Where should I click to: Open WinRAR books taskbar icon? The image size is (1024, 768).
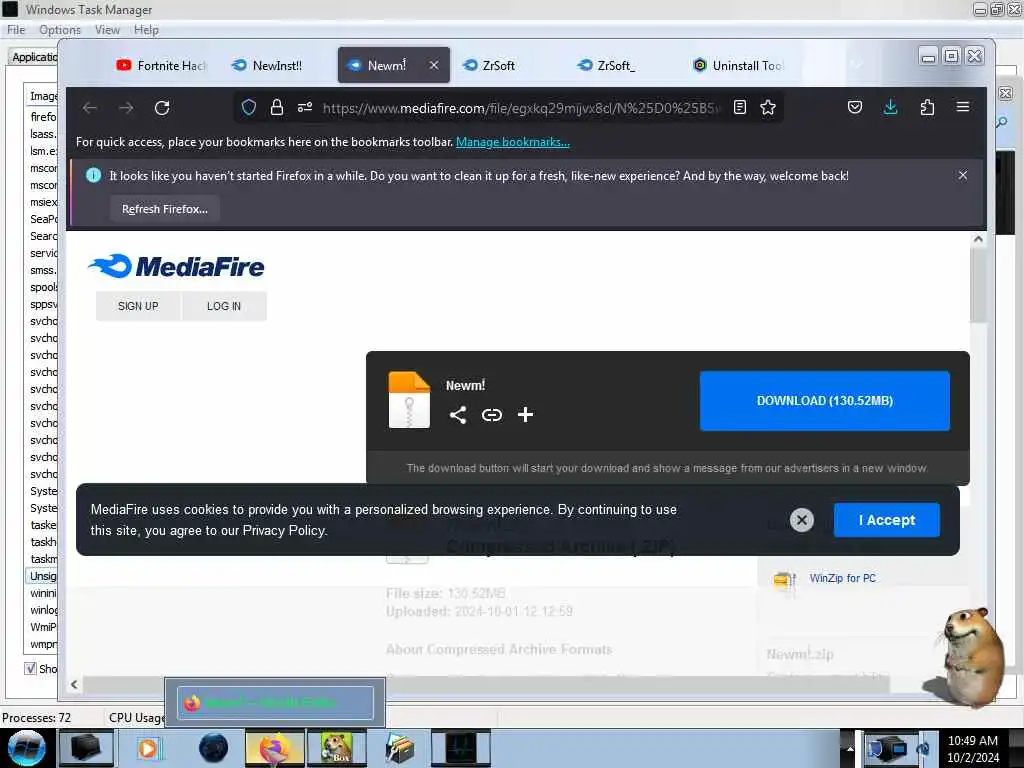(x=400, y=748)
